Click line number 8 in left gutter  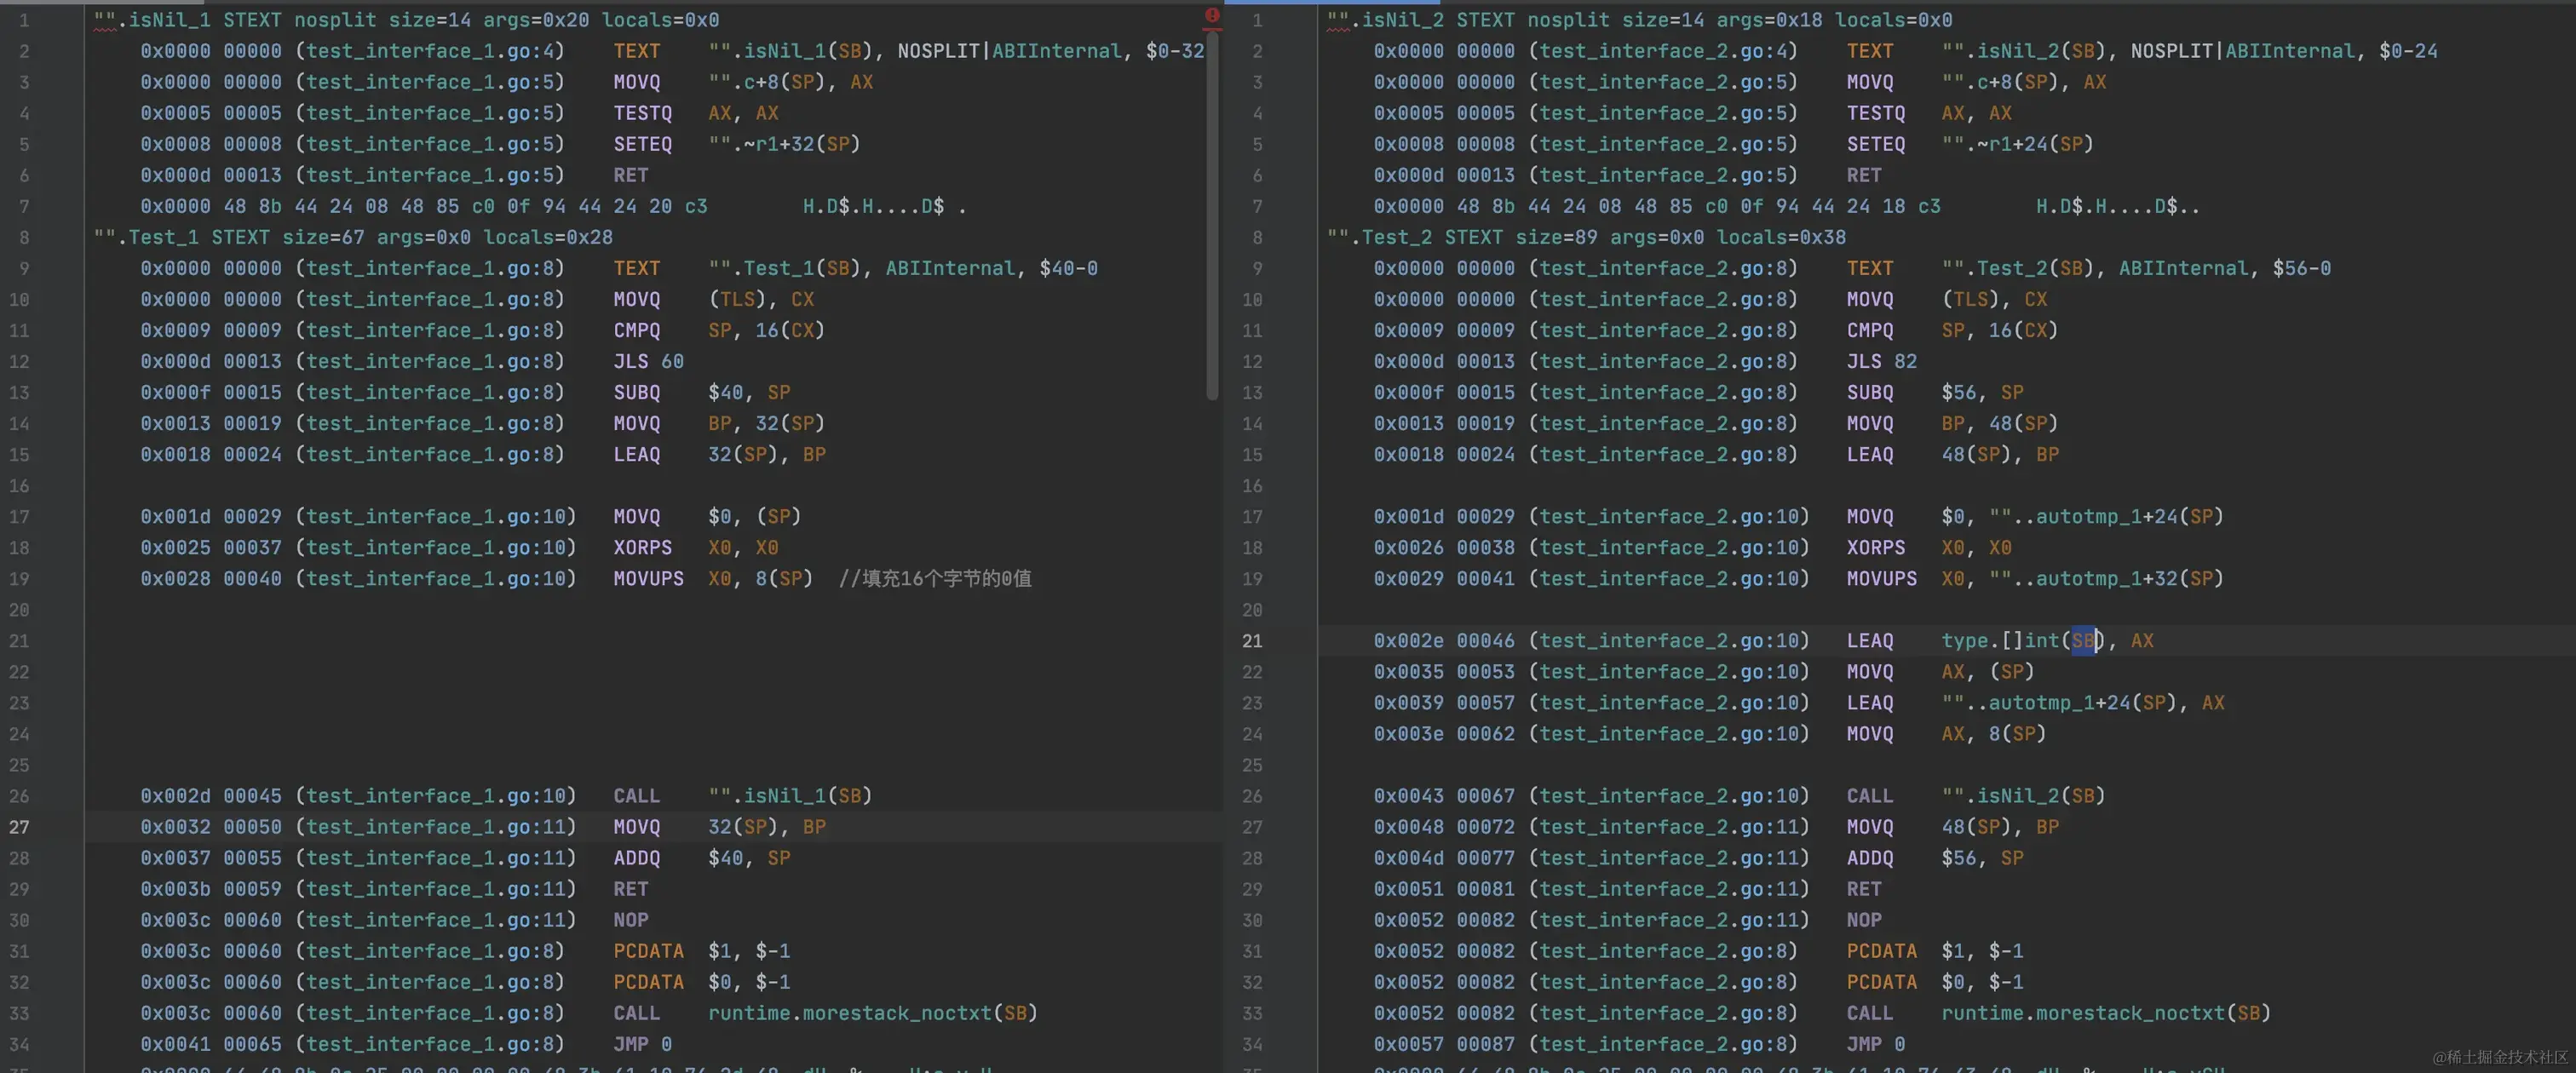click(23, 237)
